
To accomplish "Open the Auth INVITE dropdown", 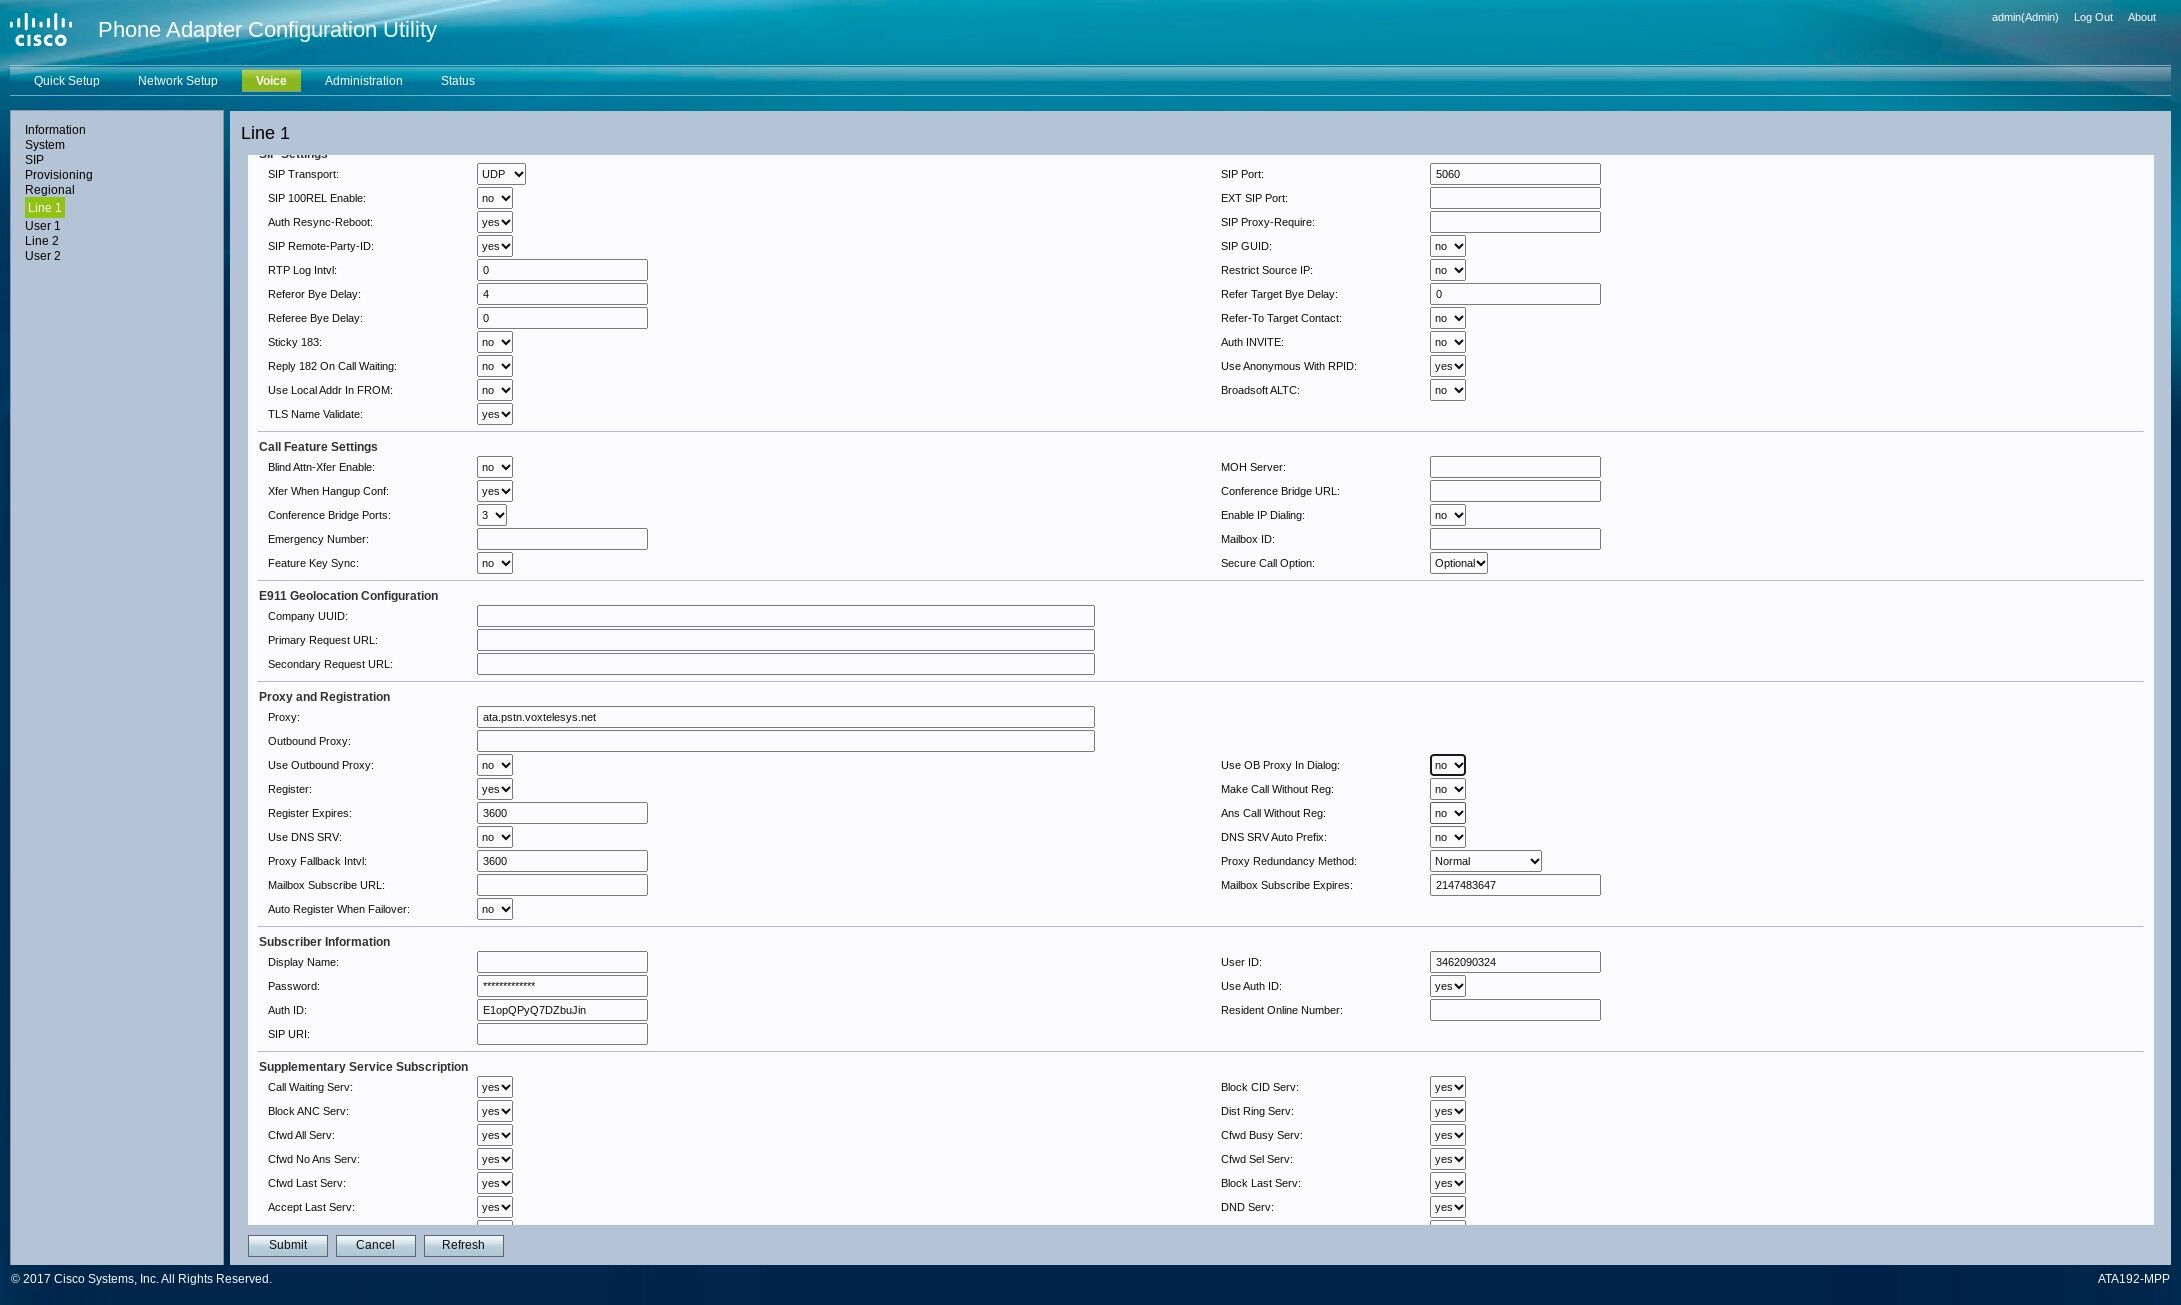I will (1448, 342).
